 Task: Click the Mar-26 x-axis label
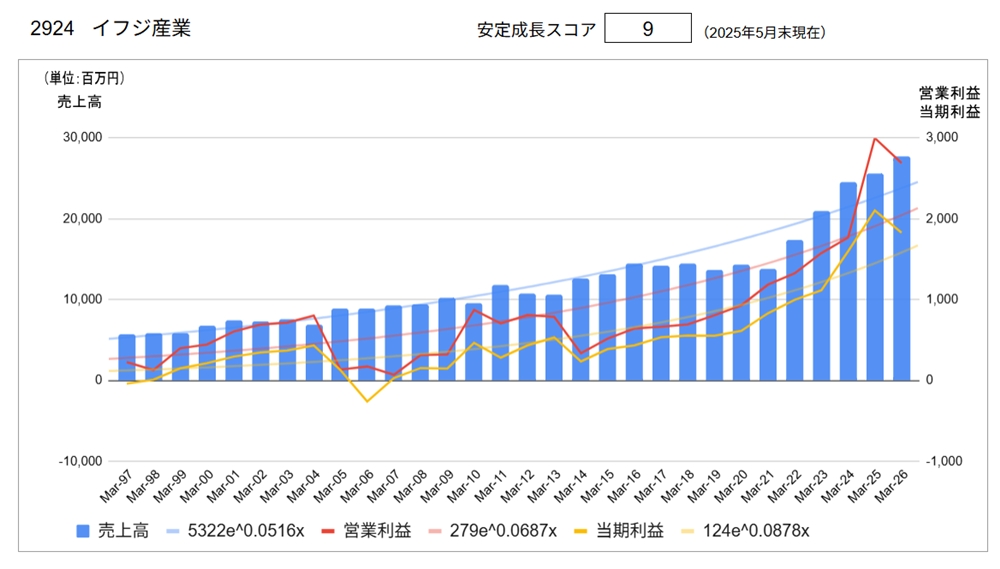pos(891,486)
